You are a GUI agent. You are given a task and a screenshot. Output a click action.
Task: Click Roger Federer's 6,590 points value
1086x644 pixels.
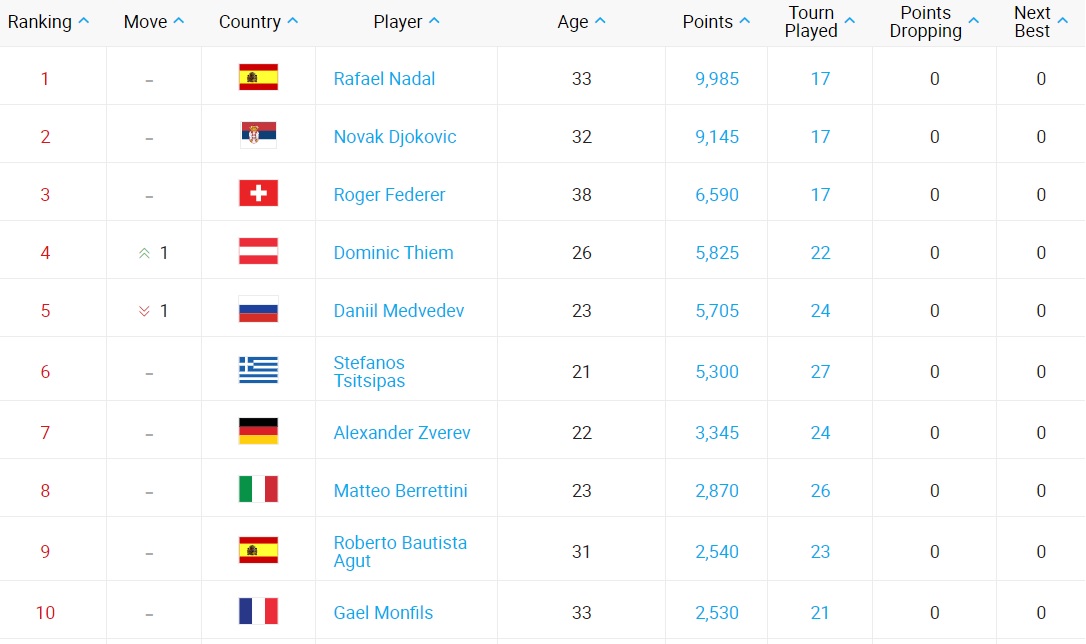pos(717,195)
